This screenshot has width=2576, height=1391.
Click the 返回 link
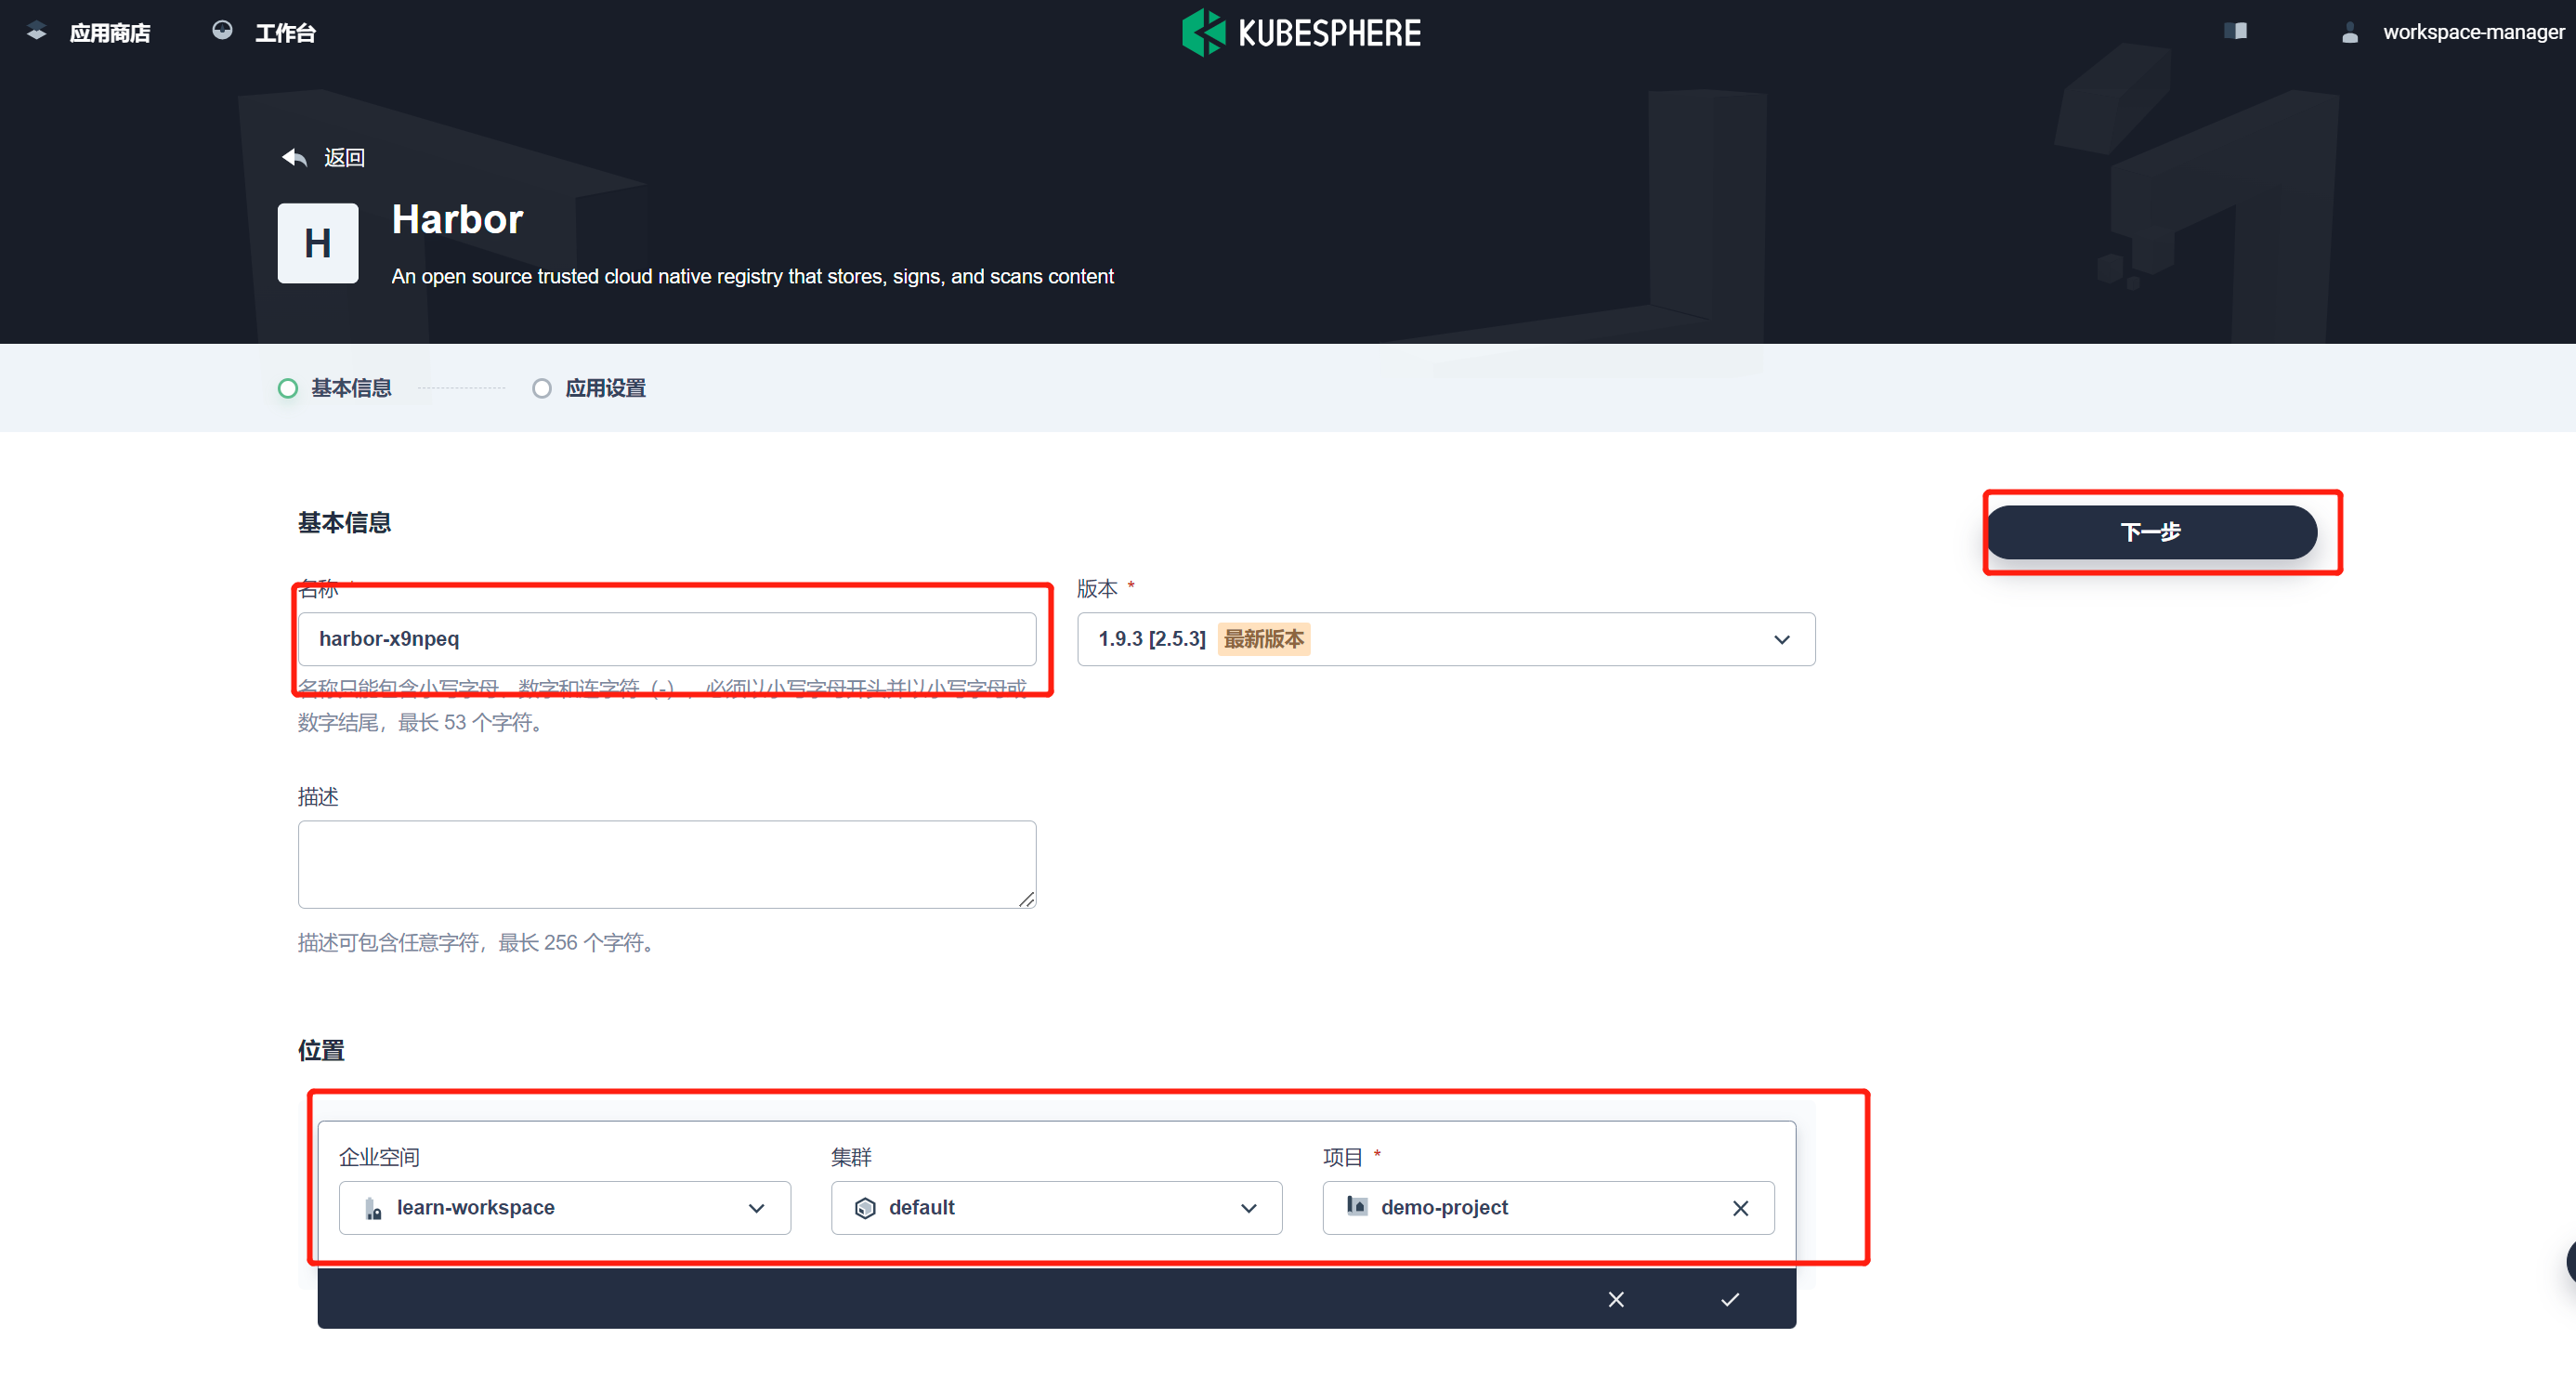click(x=344, y=157)
